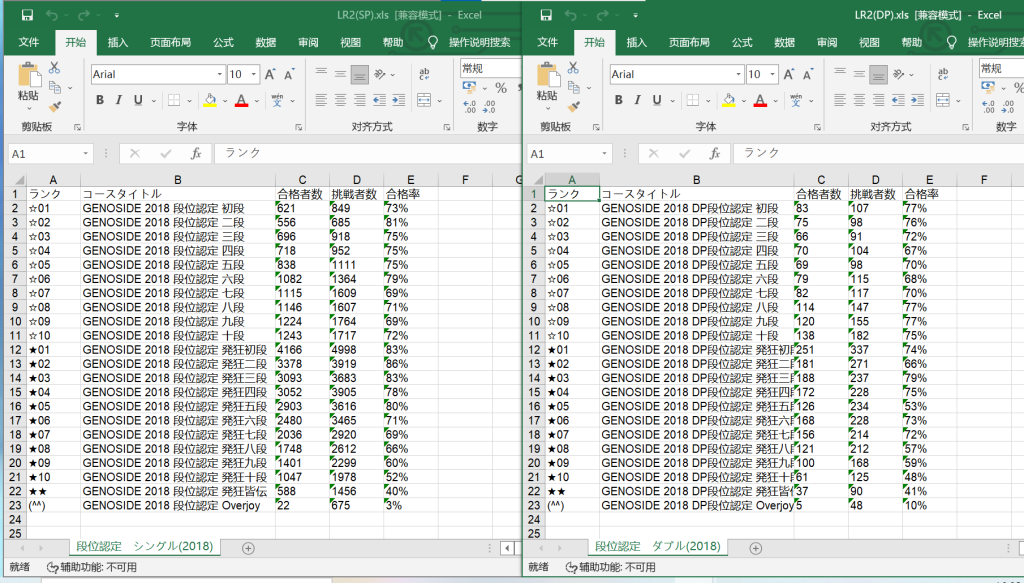Click the Save icon in the LR2(SP) window

point(27,15)
